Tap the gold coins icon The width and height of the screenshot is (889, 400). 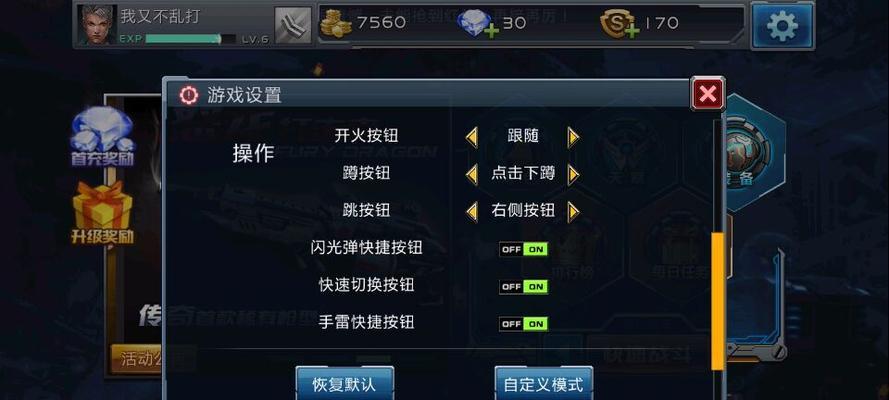coord(336,24)
